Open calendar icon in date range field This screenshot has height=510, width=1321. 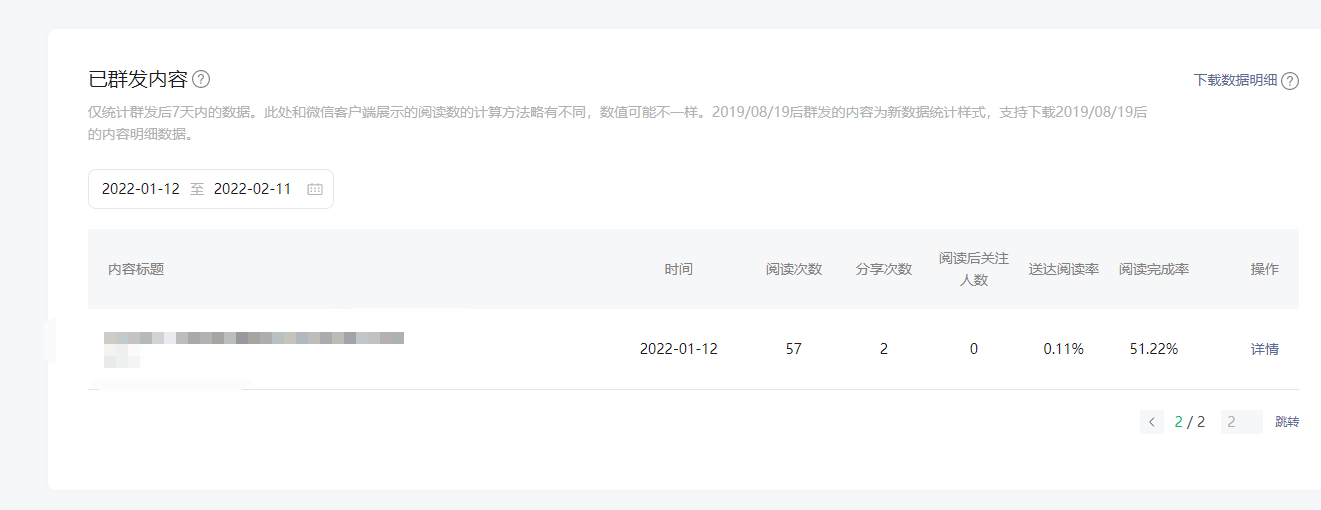click(315, 189)
